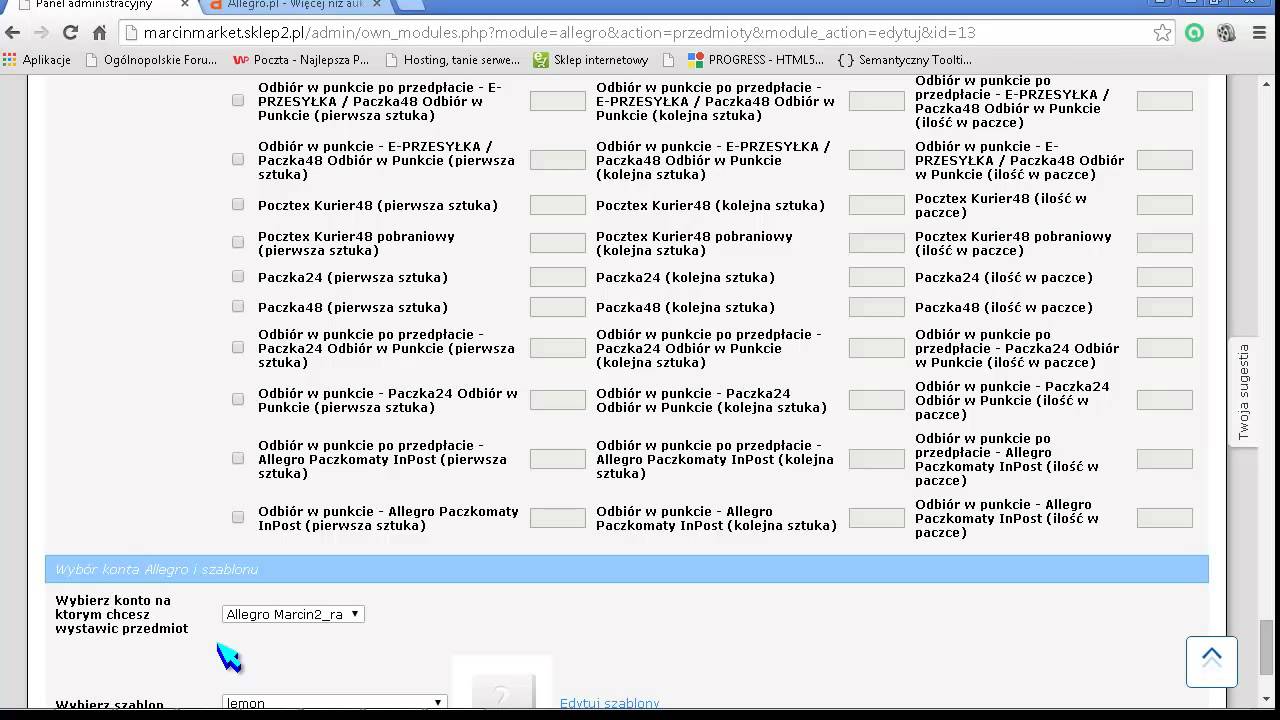Open the Twoja sugestia side tab
1280x720 pixels.
[x=1244, y=392]
